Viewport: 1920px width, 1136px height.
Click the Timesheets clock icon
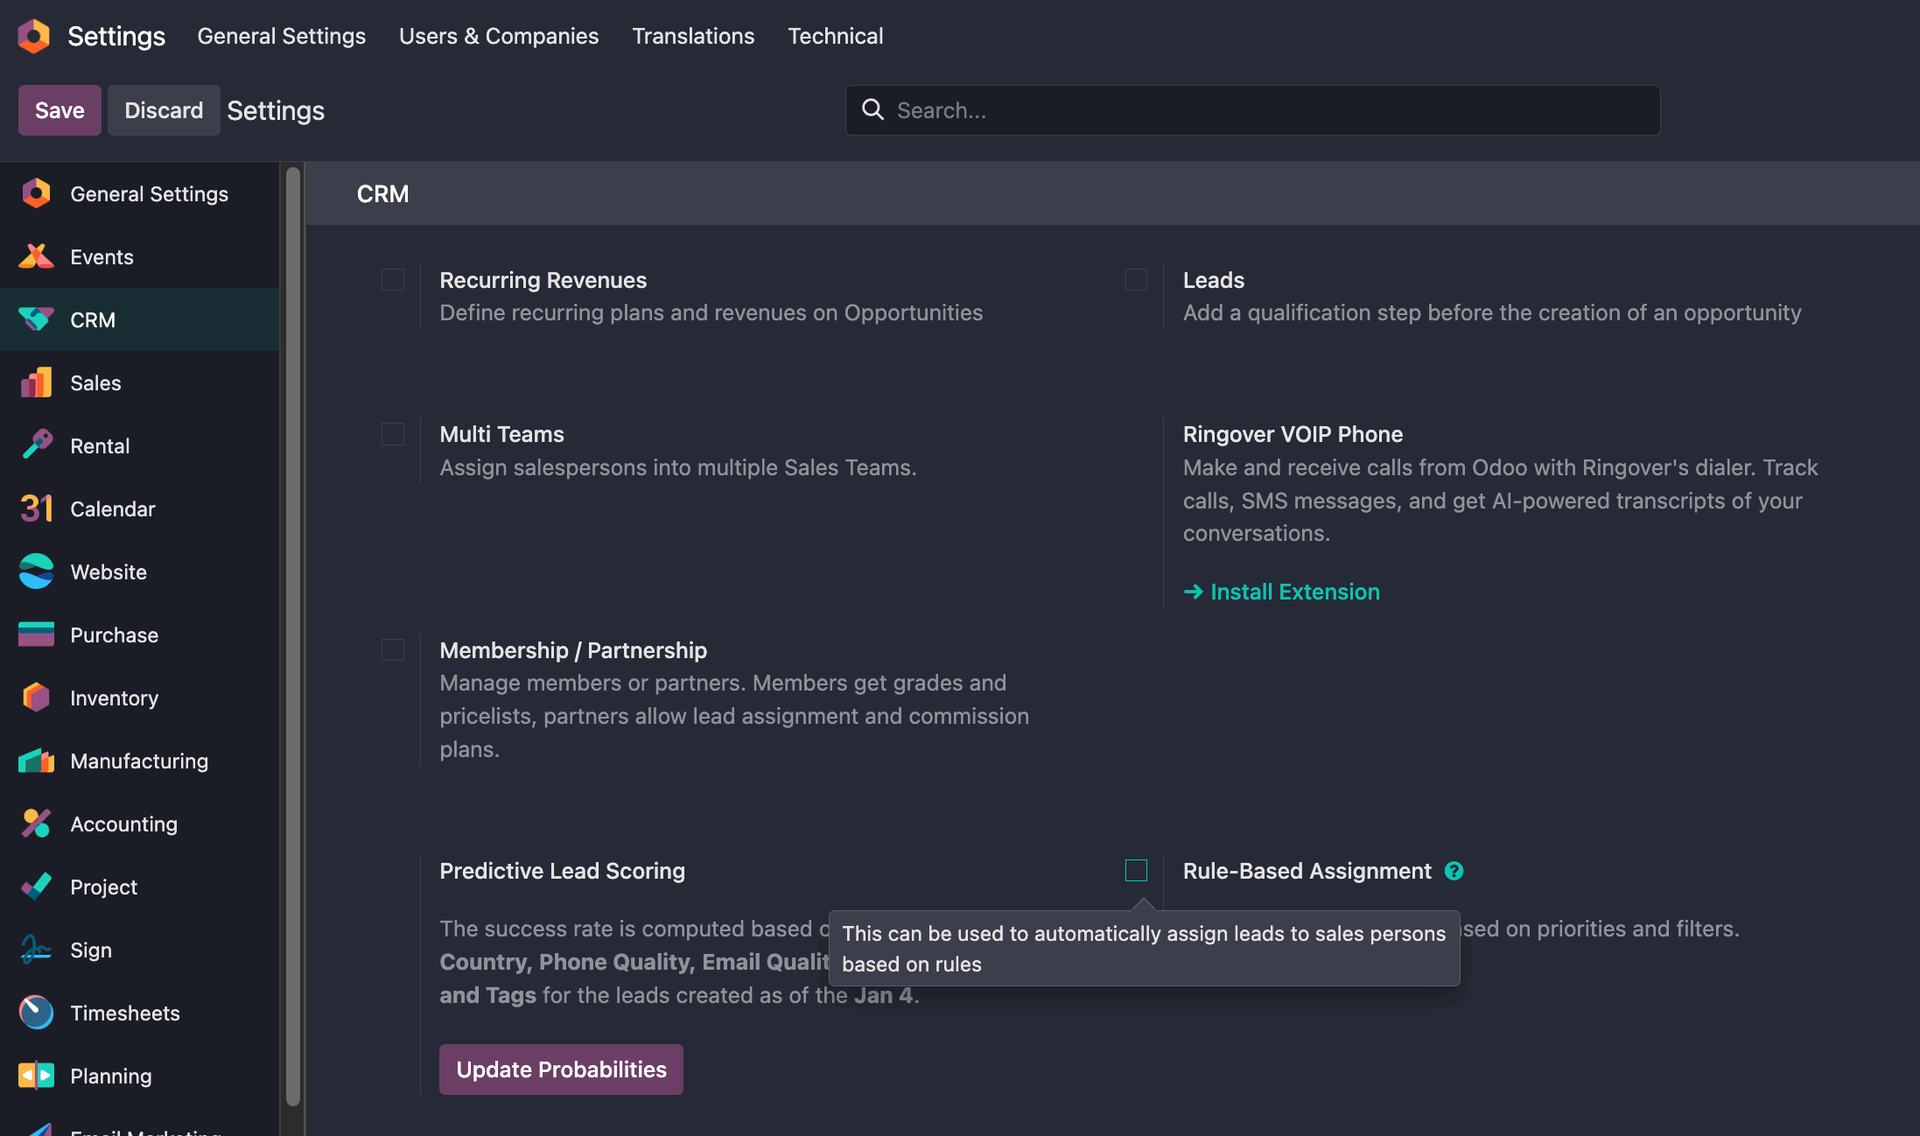point(36,1013)
